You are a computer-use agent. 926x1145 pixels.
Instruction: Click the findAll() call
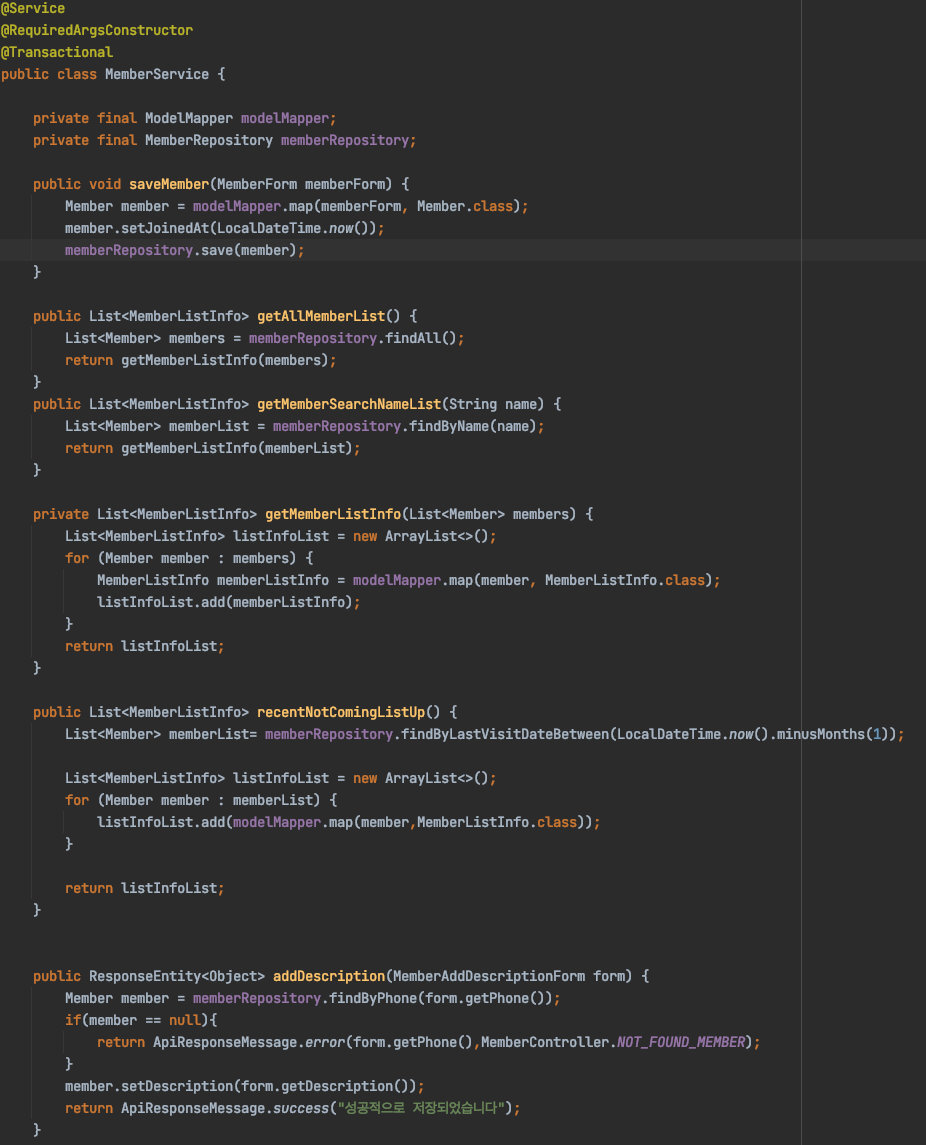(x=421, y=338)
